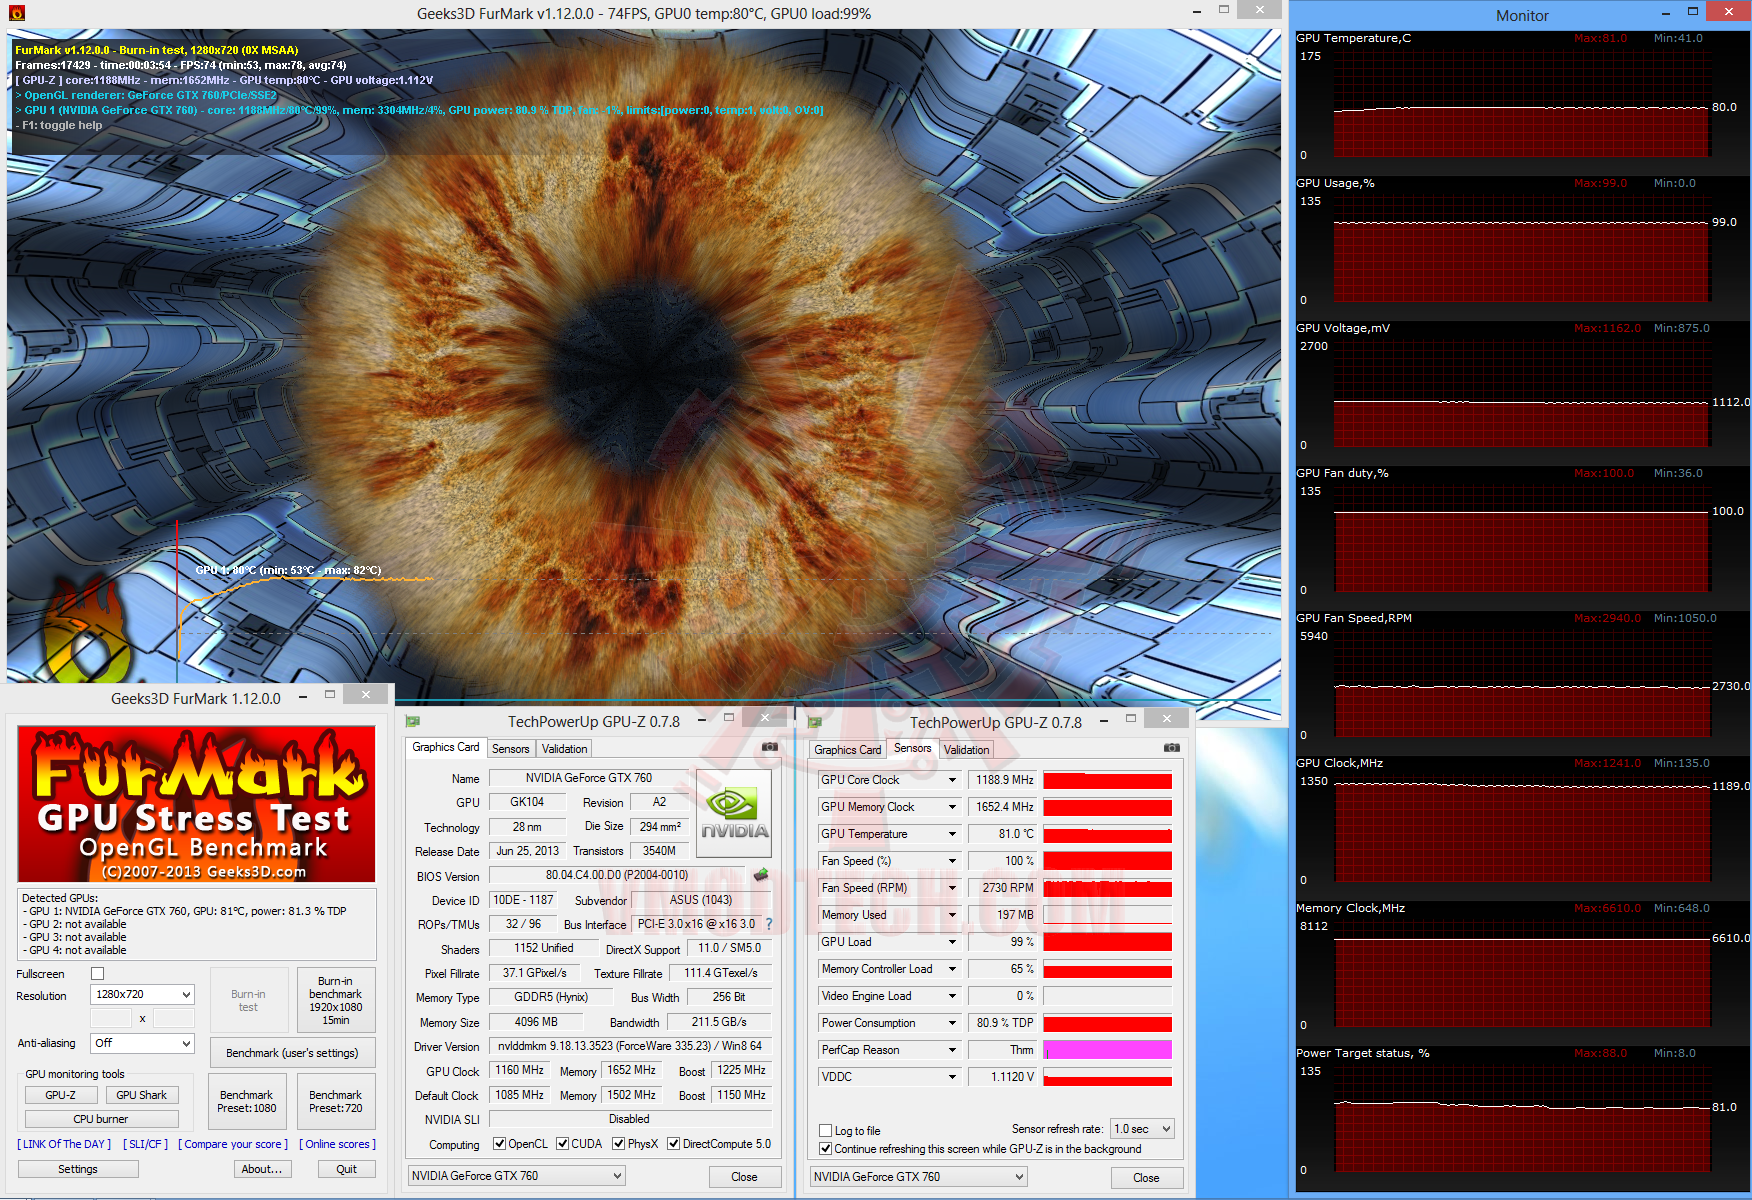Click the GPU-Z icon in left window title

(x=413, y=721)
